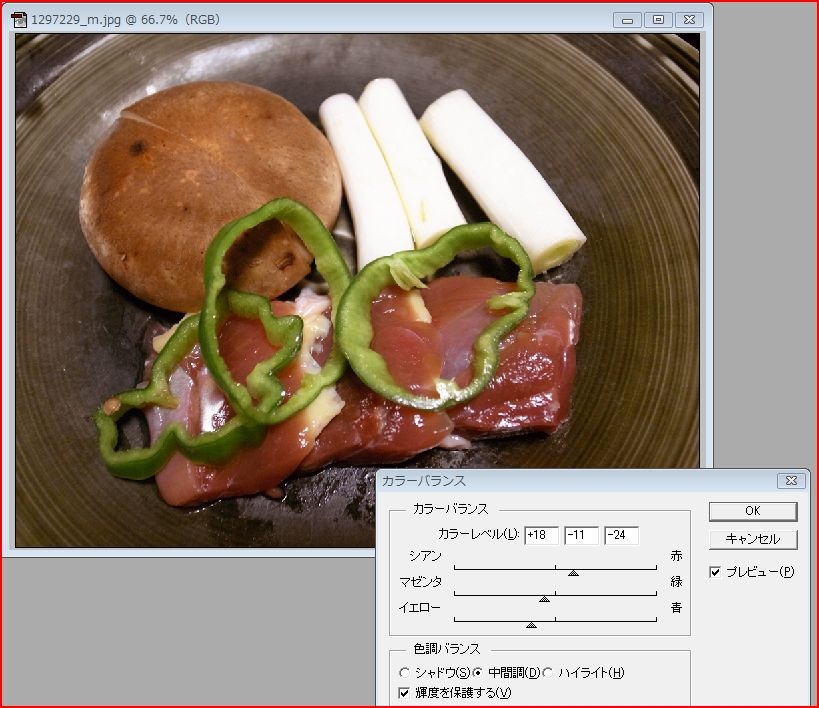Screen dimensions: 819x708
Task: Minimize the 1297229_m.jpg image window
Action: (628, 20)
